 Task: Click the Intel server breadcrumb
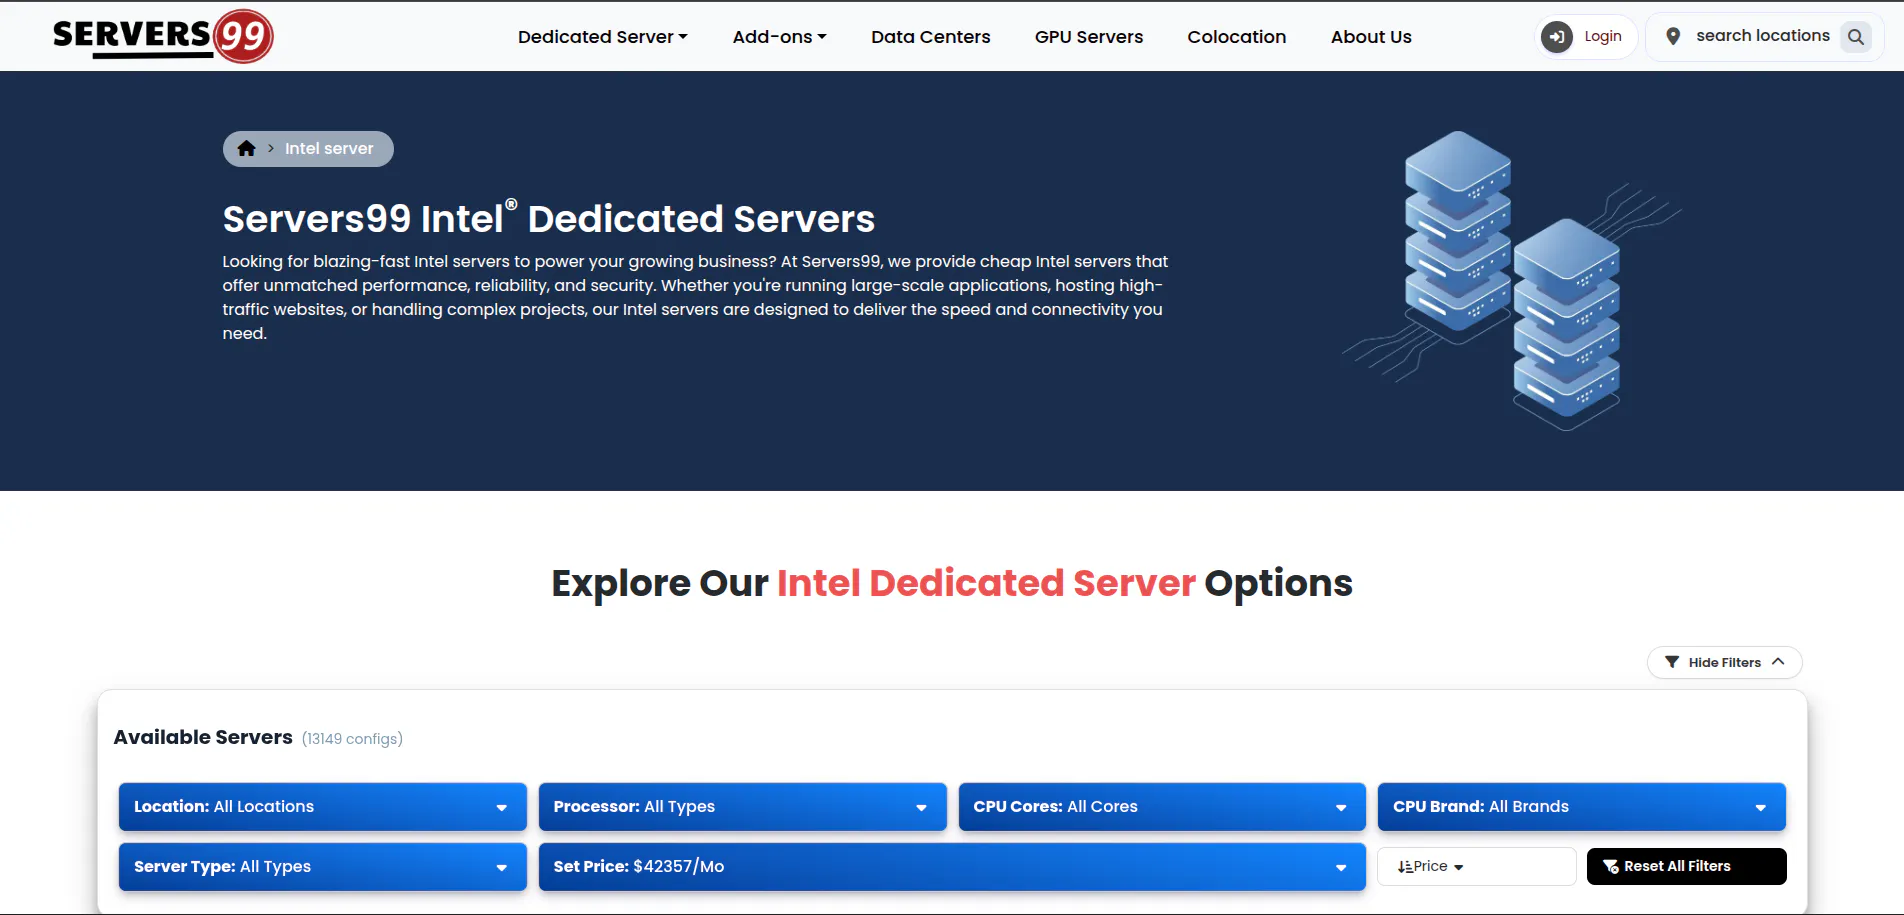click(x=329, y=149)
